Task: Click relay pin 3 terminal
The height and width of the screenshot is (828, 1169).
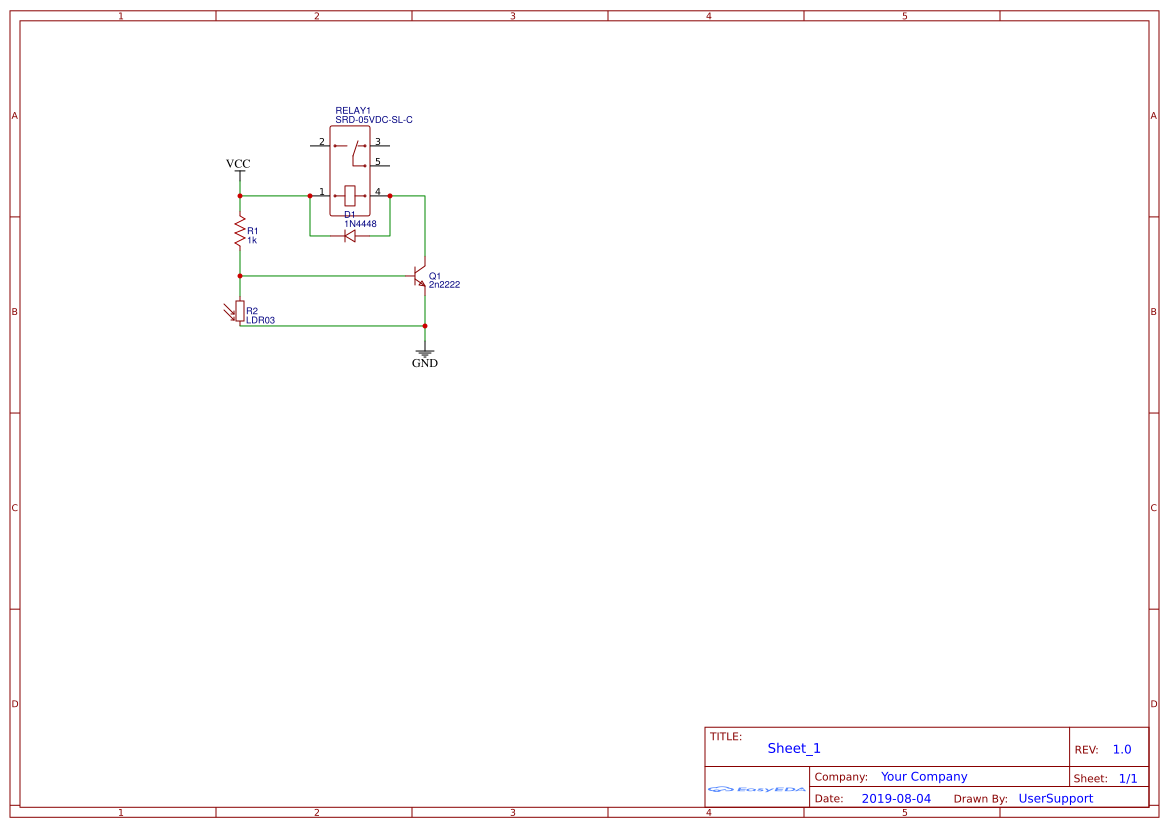Action: point(379,144)
